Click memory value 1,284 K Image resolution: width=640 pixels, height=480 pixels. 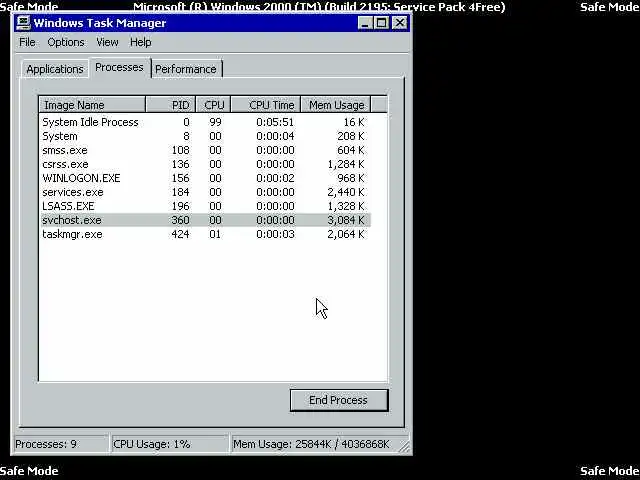pos(346,164)
